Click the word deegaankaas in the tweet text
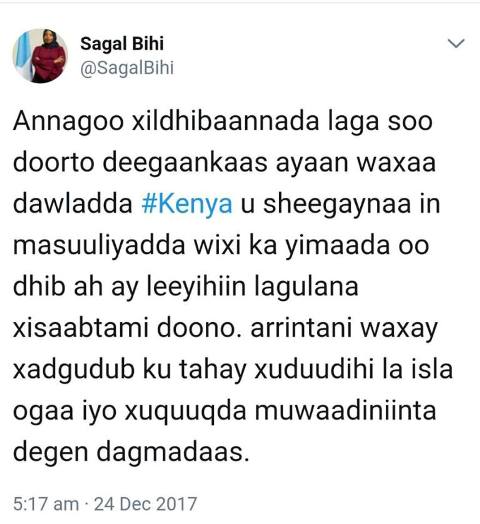The width and height of the screenshot is (480, 524). pyautogui.click(x=185, y=164)
